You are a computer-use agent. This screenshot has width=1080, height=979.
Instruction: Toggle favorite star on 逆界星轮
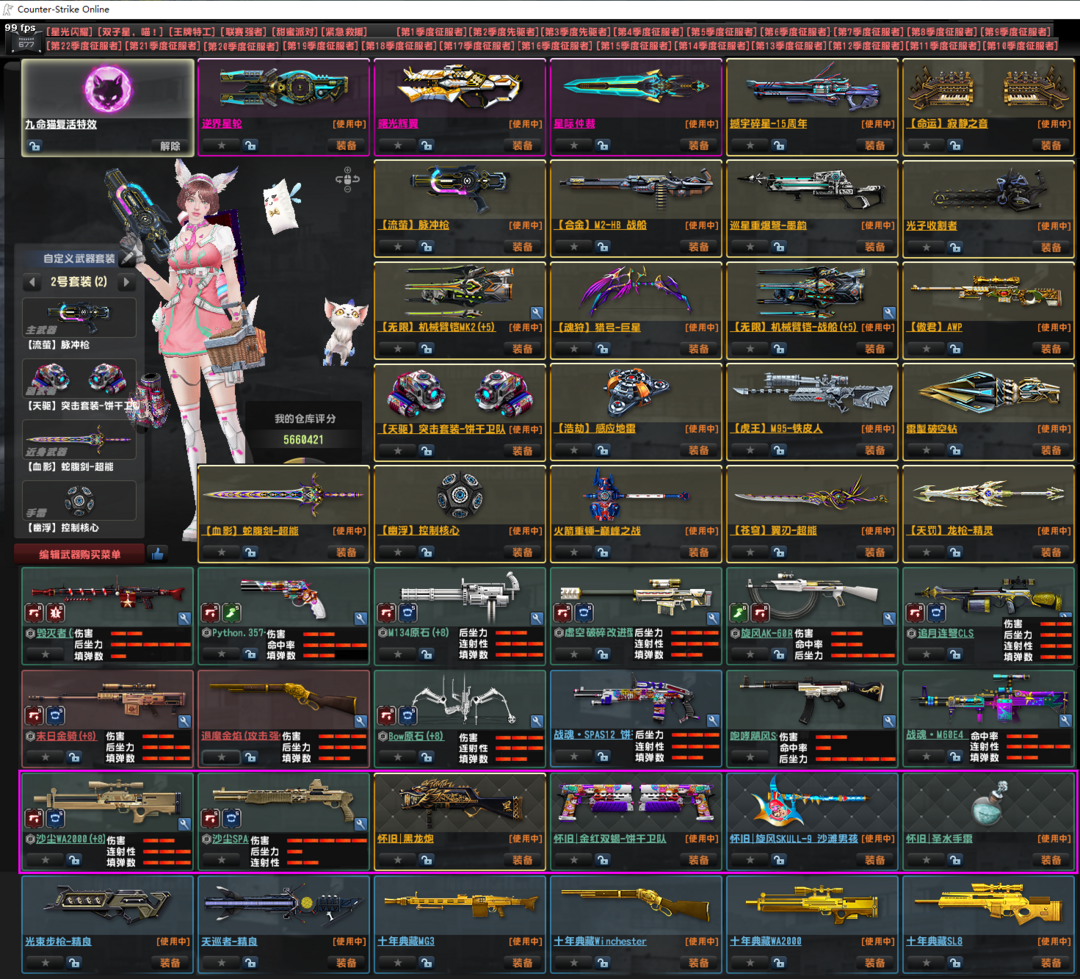[222, 145]
